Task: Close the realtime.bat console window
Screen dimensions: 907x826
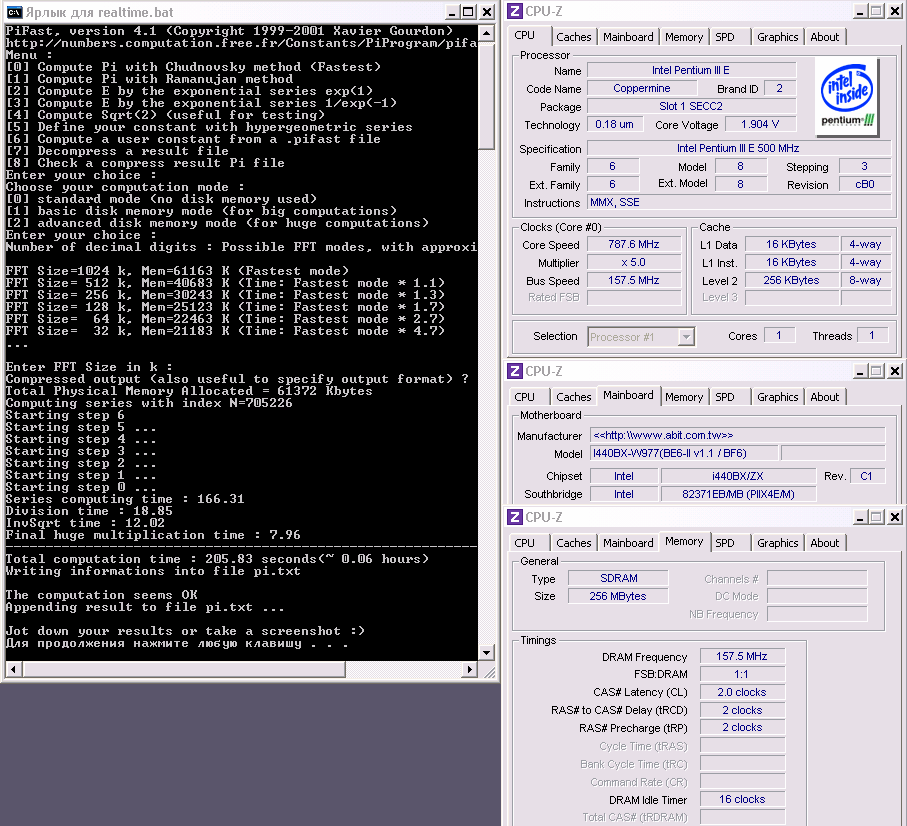Action: 488,12
